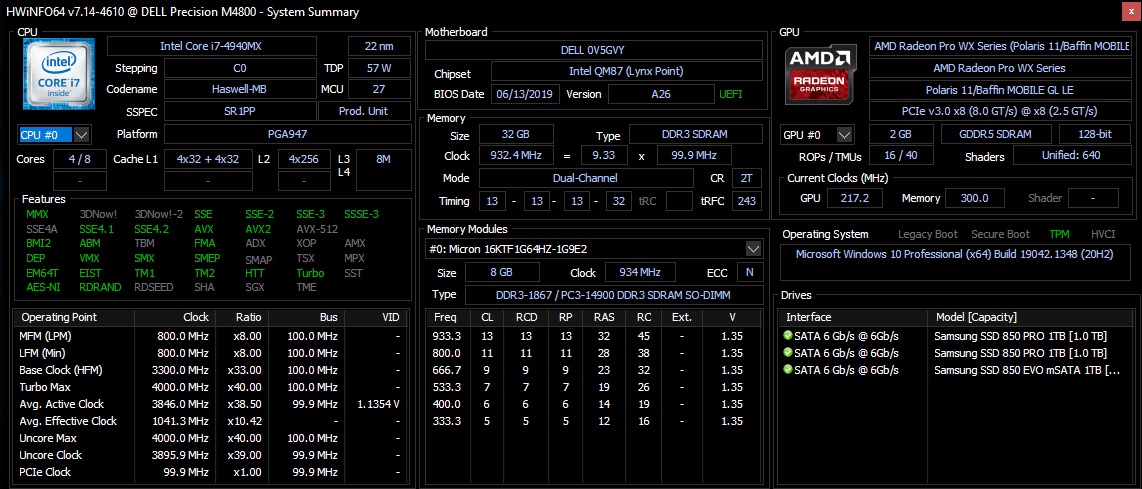This screenshot has height=489, width=1142.
Task: Click the Cores 4 / 8 value
Action: (x=80, y=159)
